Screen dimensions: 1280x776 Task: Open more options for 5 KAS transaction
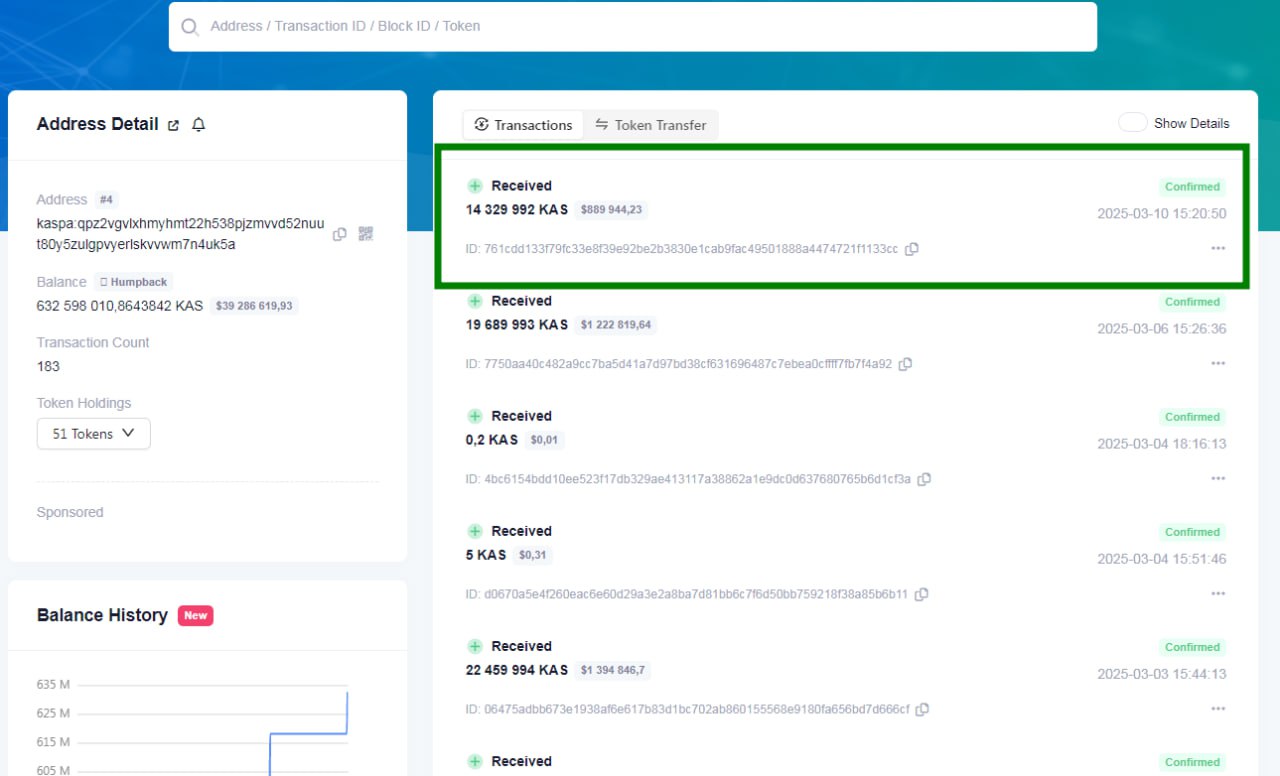click(1218, 593)
